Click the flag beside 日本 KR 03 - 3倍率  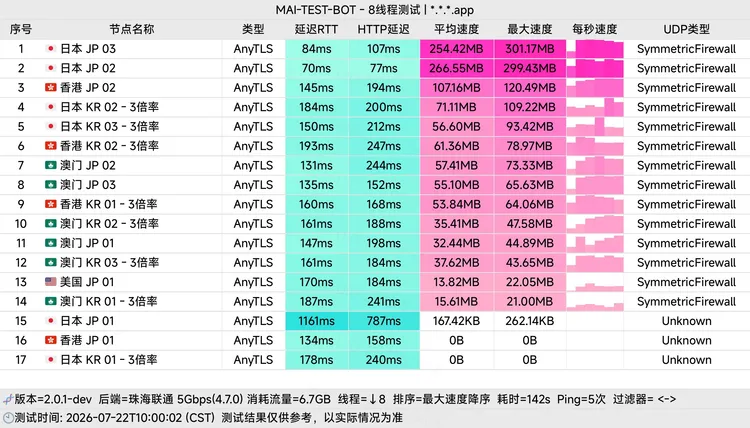(x=51, y=126)
